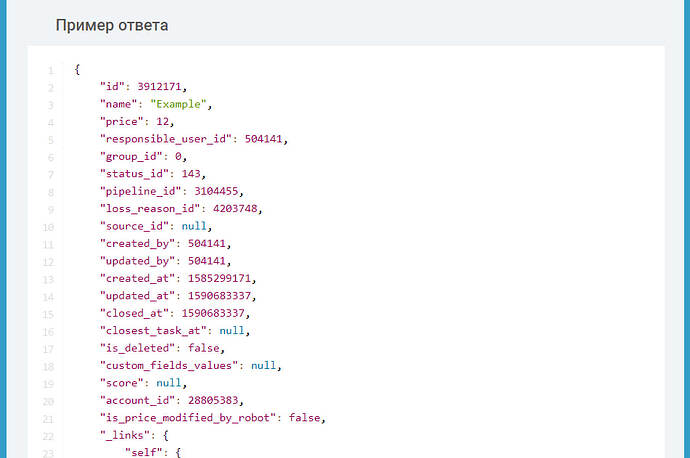Click the "price": 12 line
The width and height of the screenshot is (690, 458).
click(137, 121)
